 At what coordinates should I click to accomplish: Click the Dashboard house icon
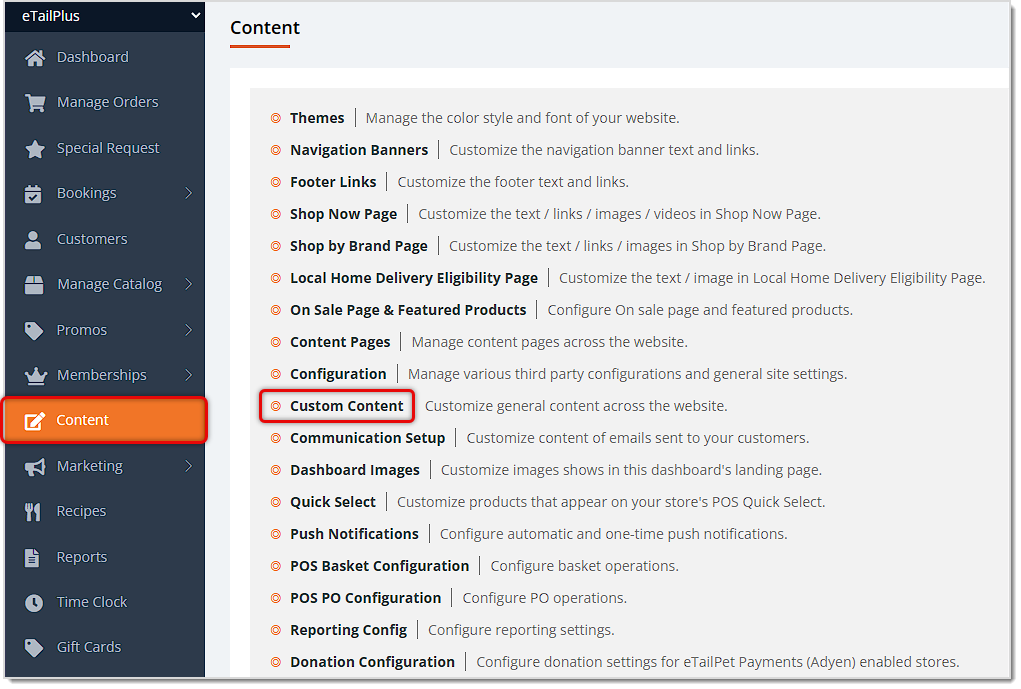pyautogui.click(x=35, y=58)
